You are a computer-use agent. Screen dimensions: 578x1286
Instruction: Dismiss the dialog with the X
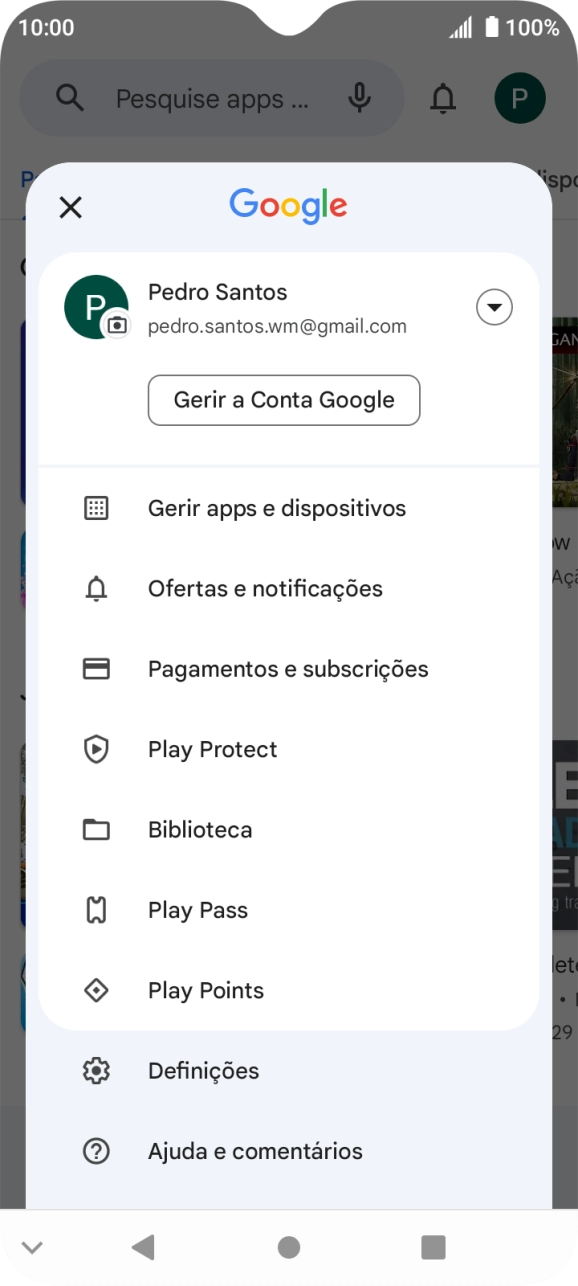(x=70, y=207)
